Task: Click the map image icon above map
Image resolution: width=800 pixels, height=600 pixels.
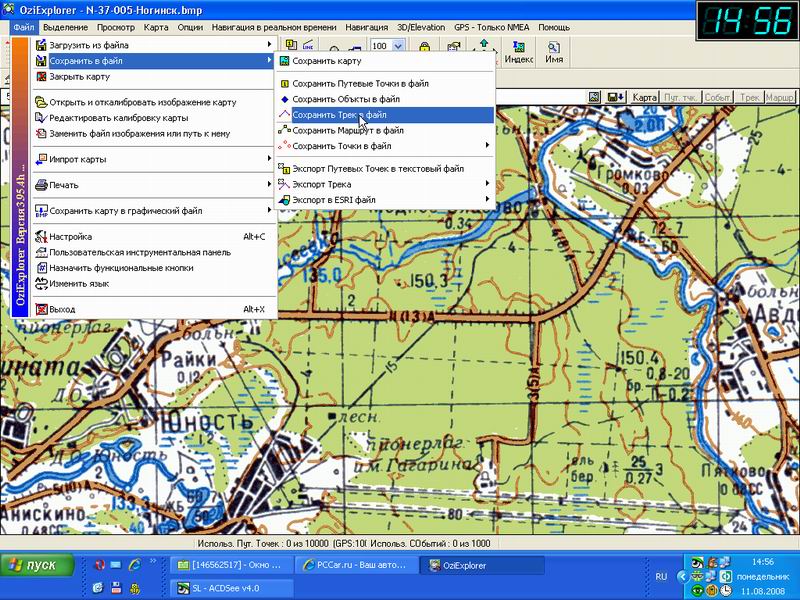Action: coord(594,97)
